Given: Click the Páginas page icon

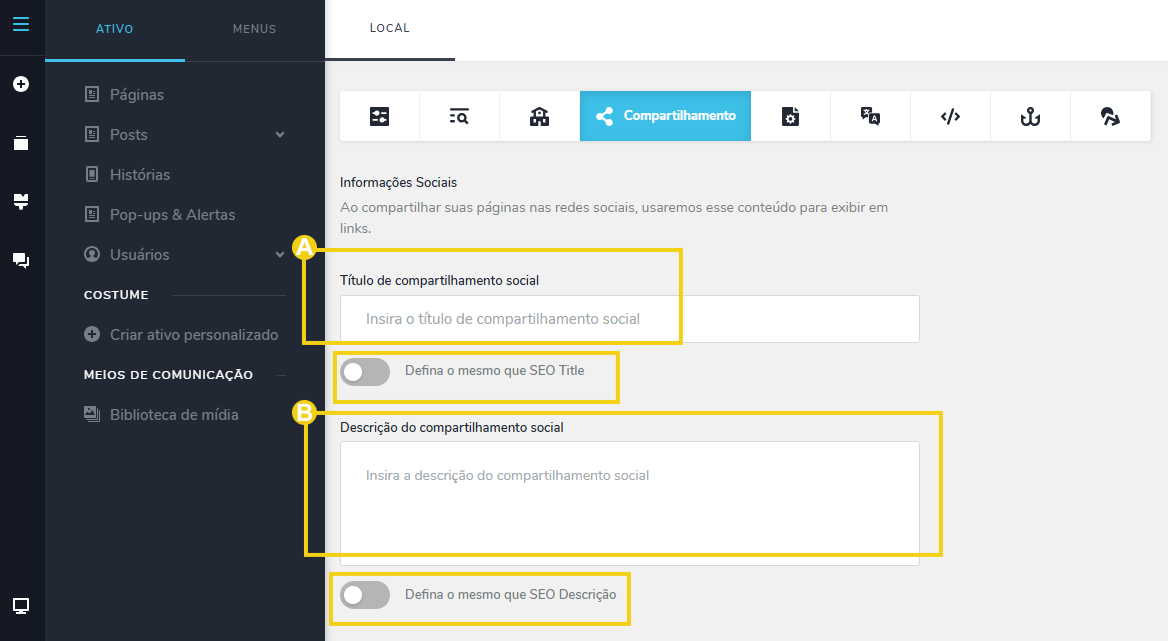Looking at the screenshot, I should point(92,95).
